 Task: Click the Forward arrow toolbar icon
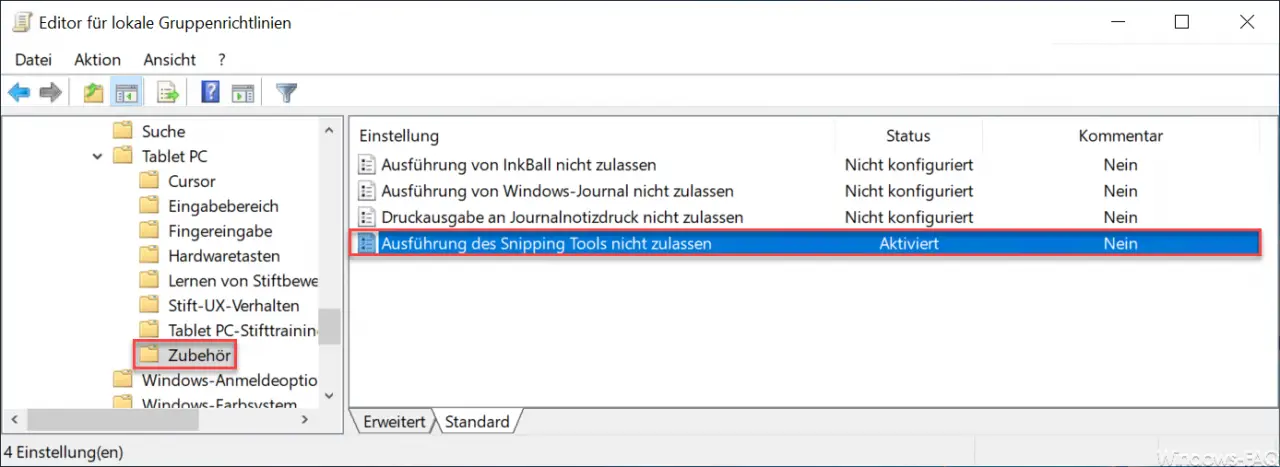coord(50,93)
